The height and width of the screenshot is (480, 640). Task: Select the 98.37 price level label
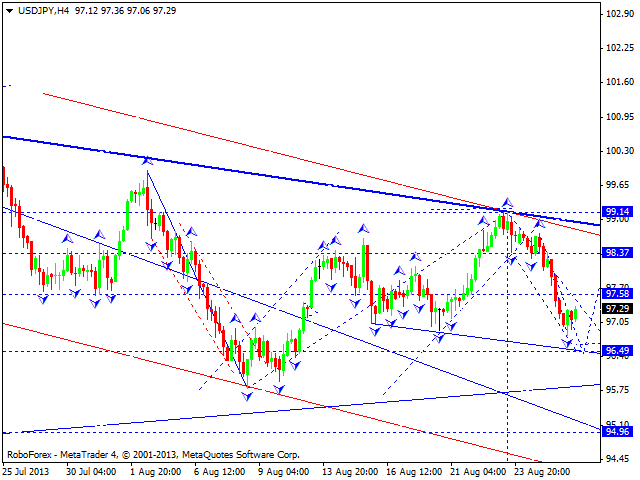coord(617,253)
